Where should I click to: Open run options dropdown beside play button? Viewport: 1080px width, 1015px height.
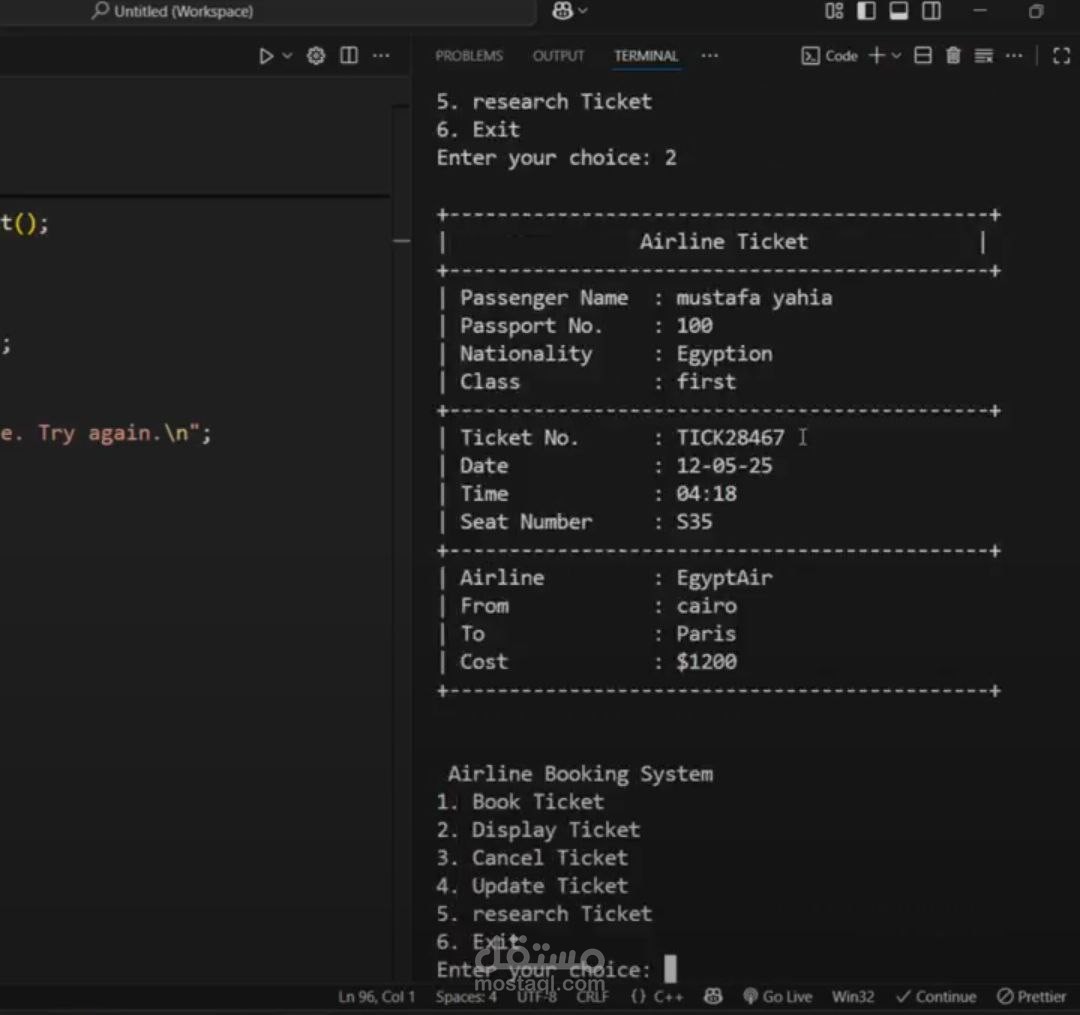click(288, 56)
